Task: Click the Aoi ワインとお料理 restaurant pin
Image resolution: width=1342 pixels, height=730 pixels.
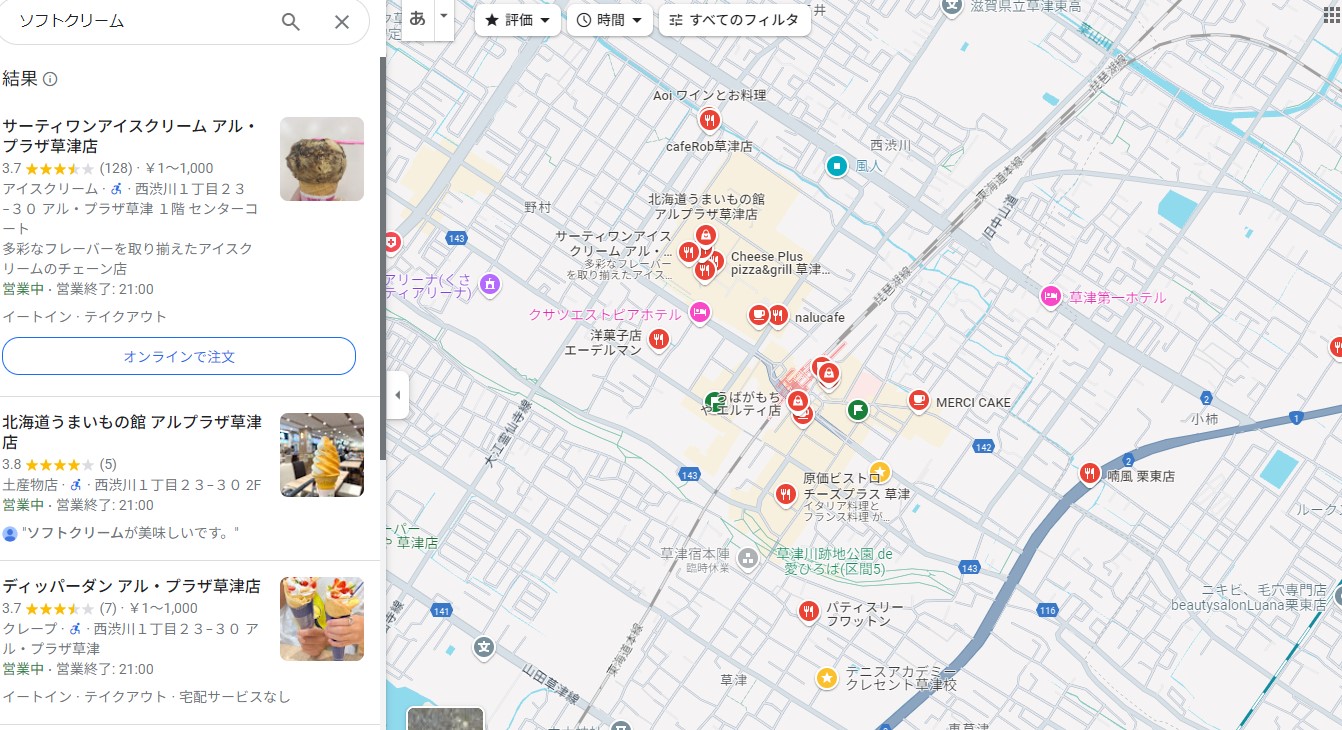Action: coord(709,120)
